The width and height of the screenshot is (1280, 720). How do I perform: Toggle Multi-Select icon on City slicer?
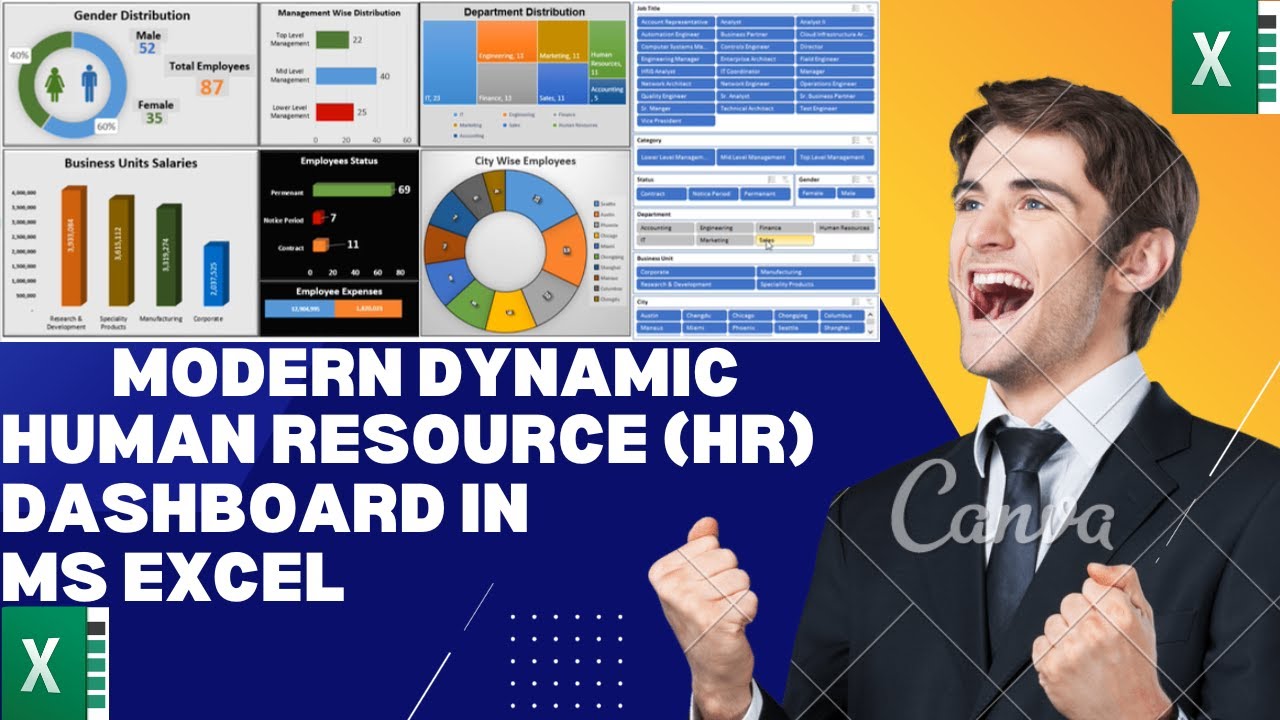coord(855,302)
